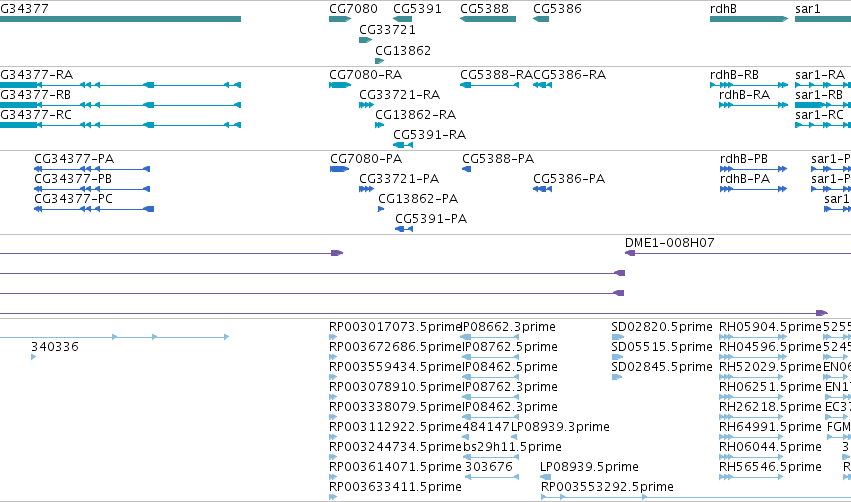Screen dimensions: 851x502
Task: Select protein CG34377-PC
Action: coord(94,209)
